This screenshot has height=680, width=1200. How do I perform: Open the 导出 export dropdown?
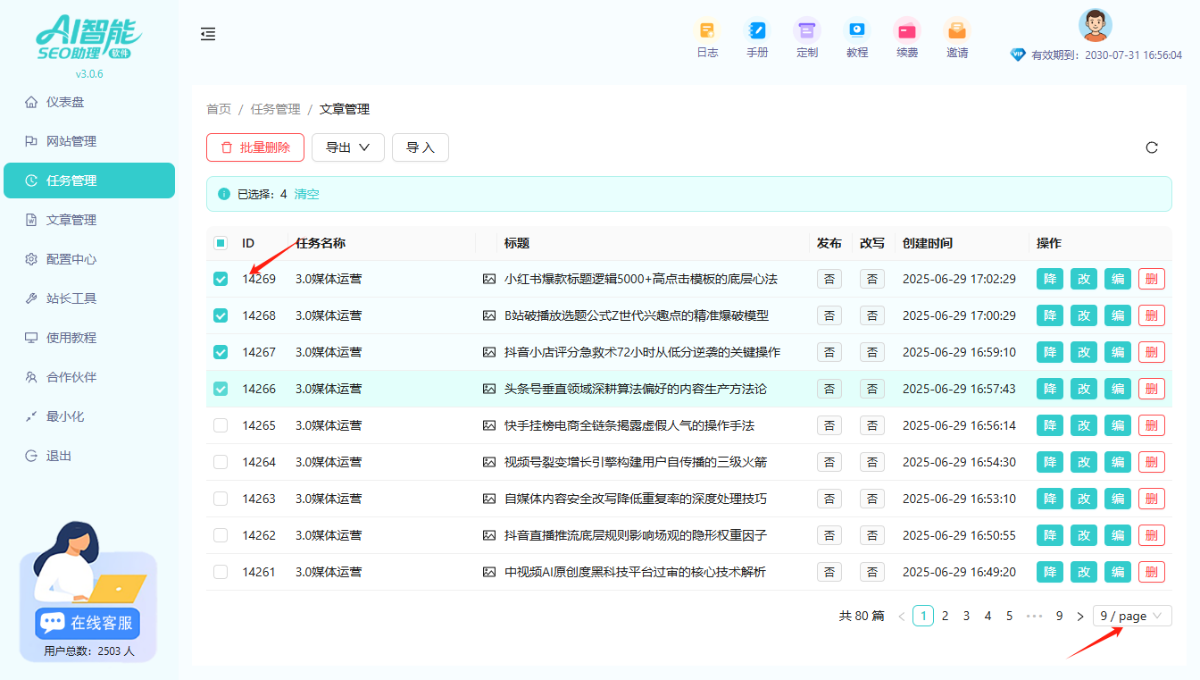pyautogui.click(x=348, y=147)
